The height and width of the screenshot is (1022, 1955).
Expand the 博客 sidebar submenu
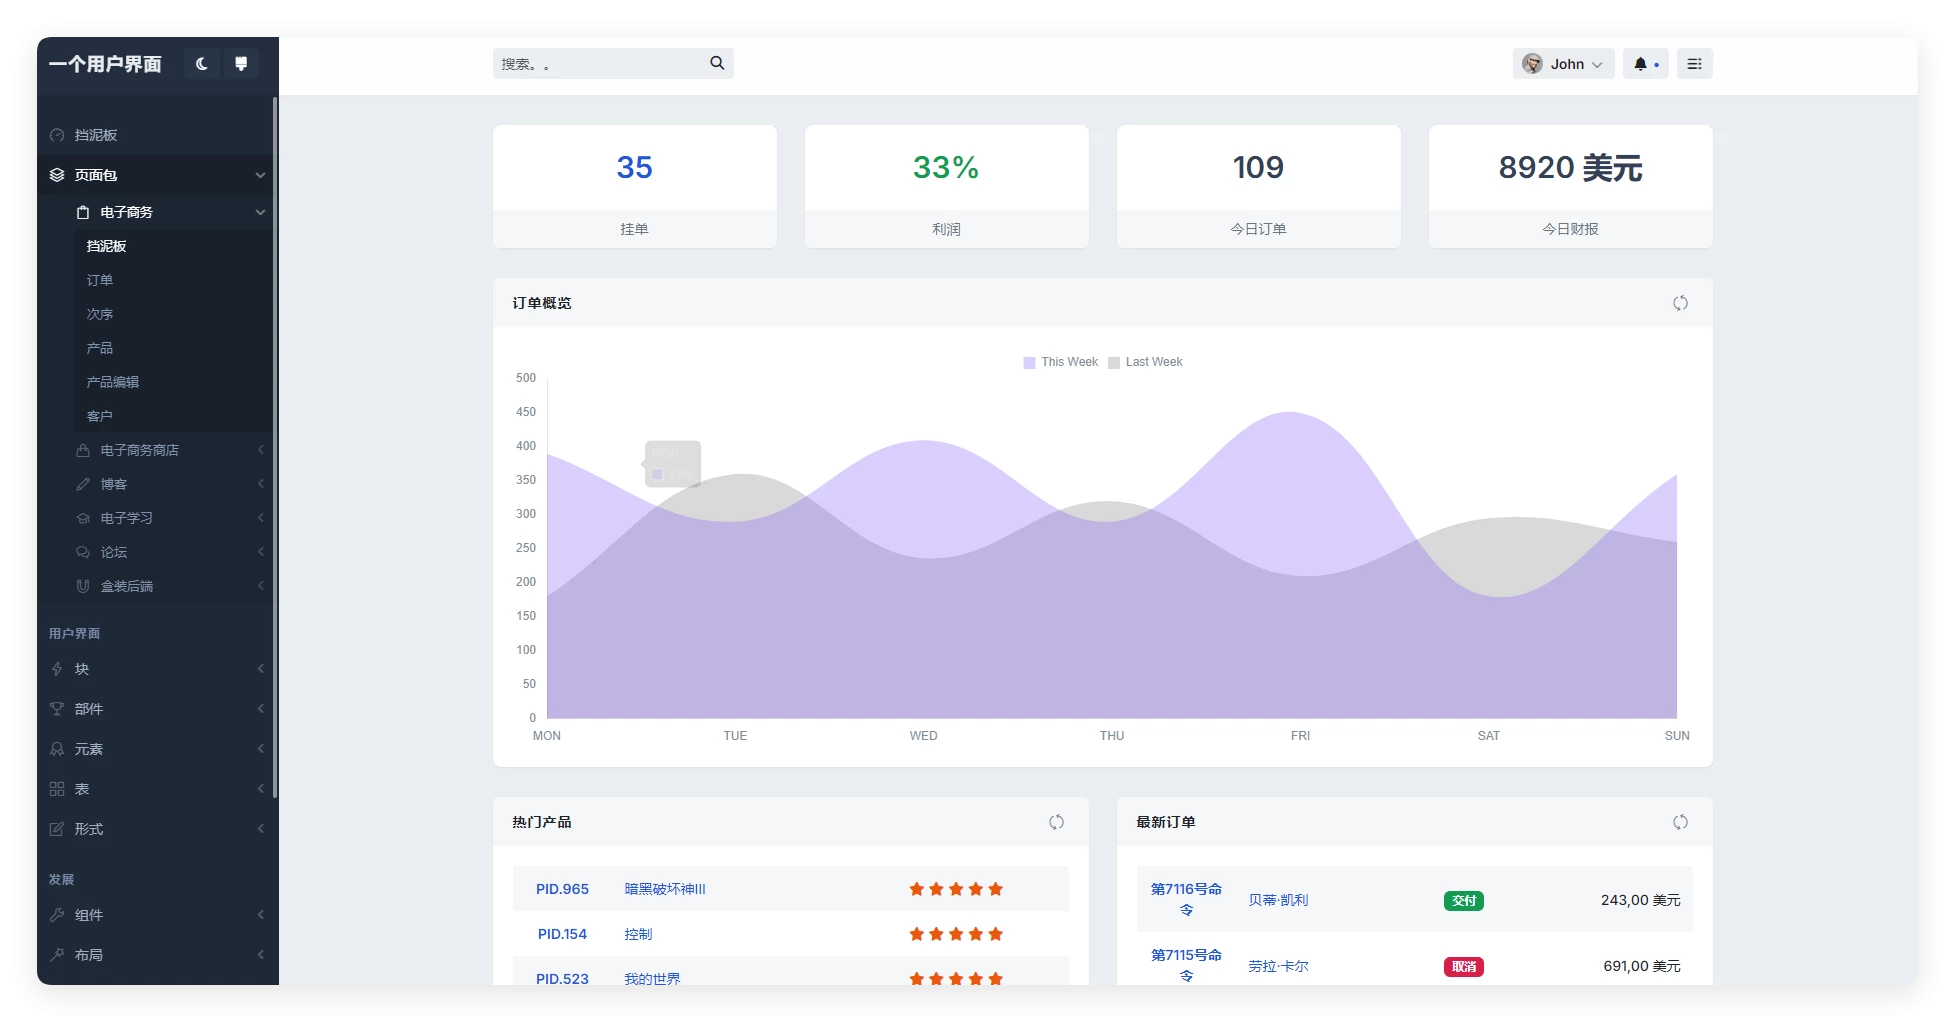point(114,484)
